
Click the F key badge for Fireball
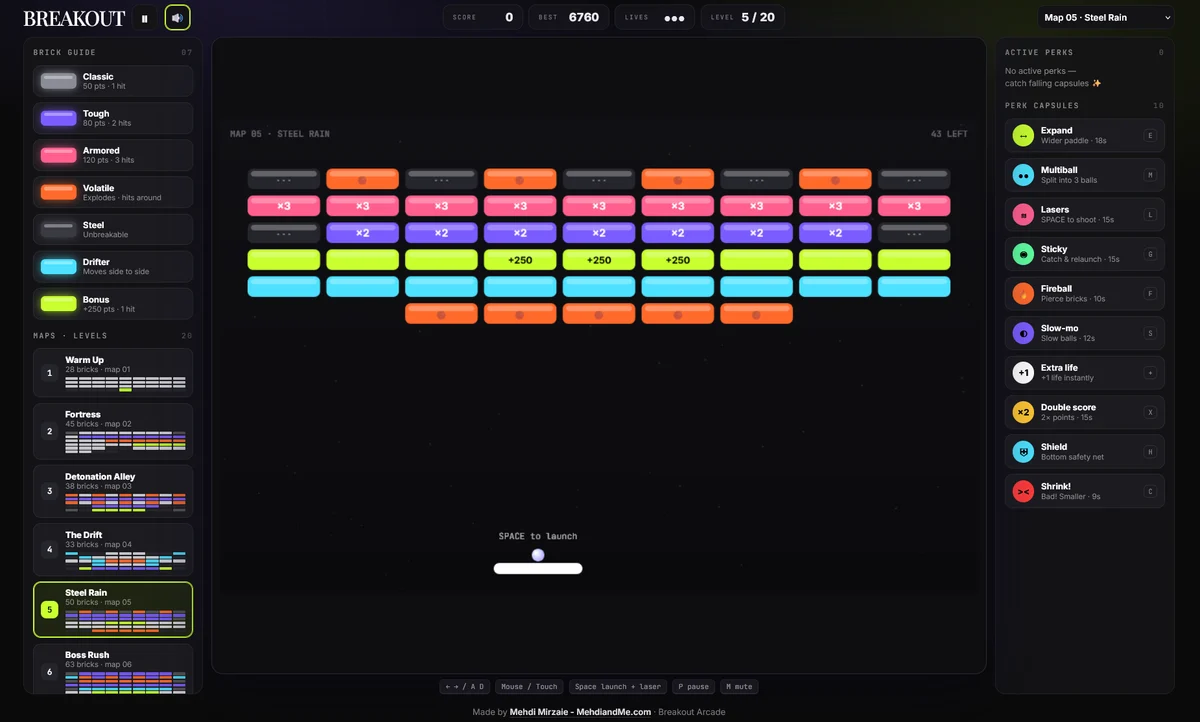coord(1150,294)
